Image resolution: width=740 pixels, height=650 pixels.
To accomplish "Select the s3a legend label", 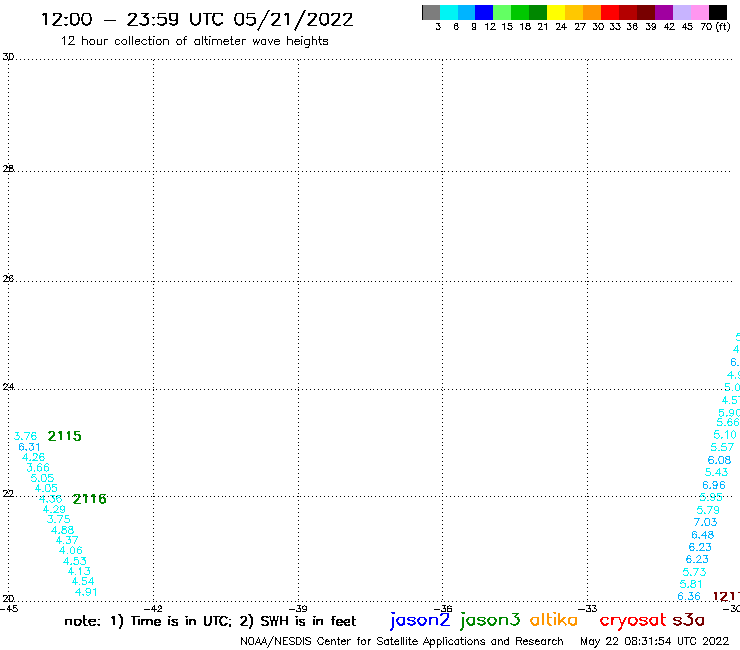I will 688,620.
